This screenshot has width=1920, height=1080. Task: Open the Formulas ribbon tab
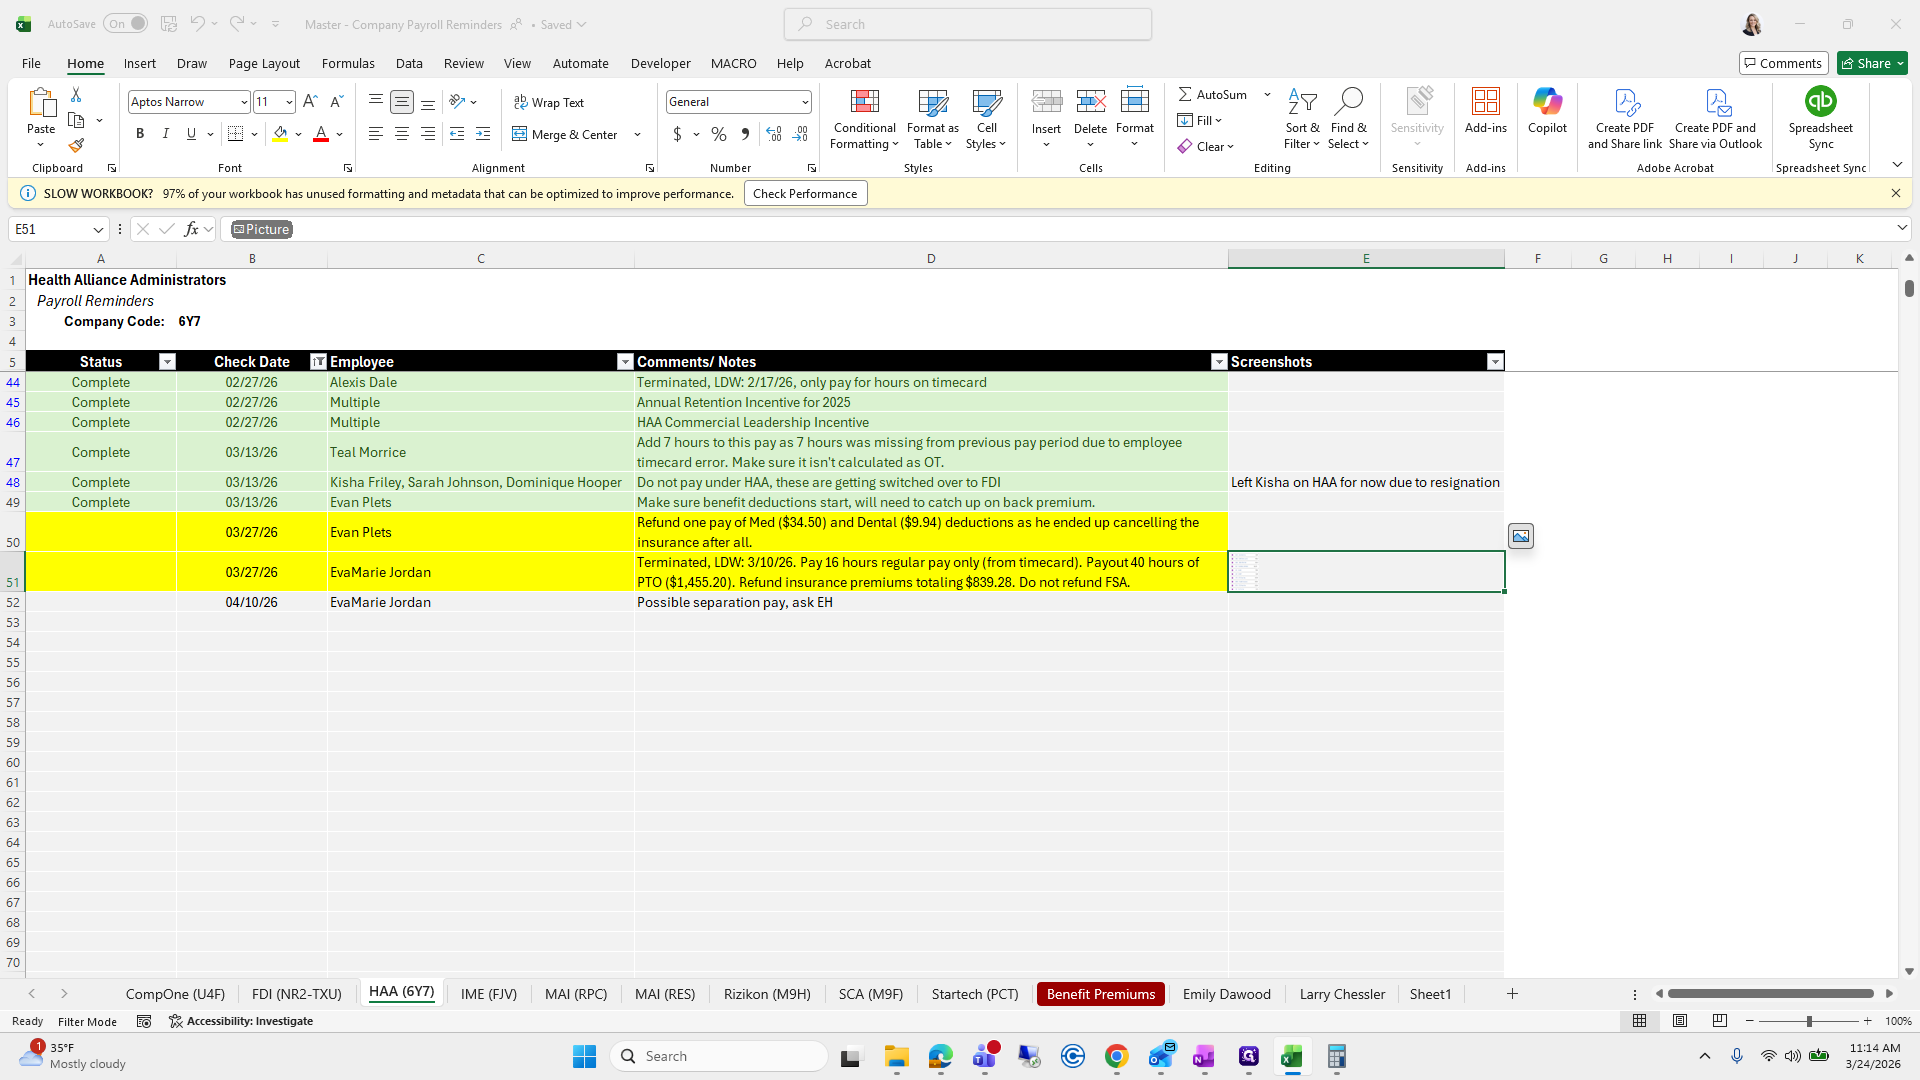click(x=348, y=63)
